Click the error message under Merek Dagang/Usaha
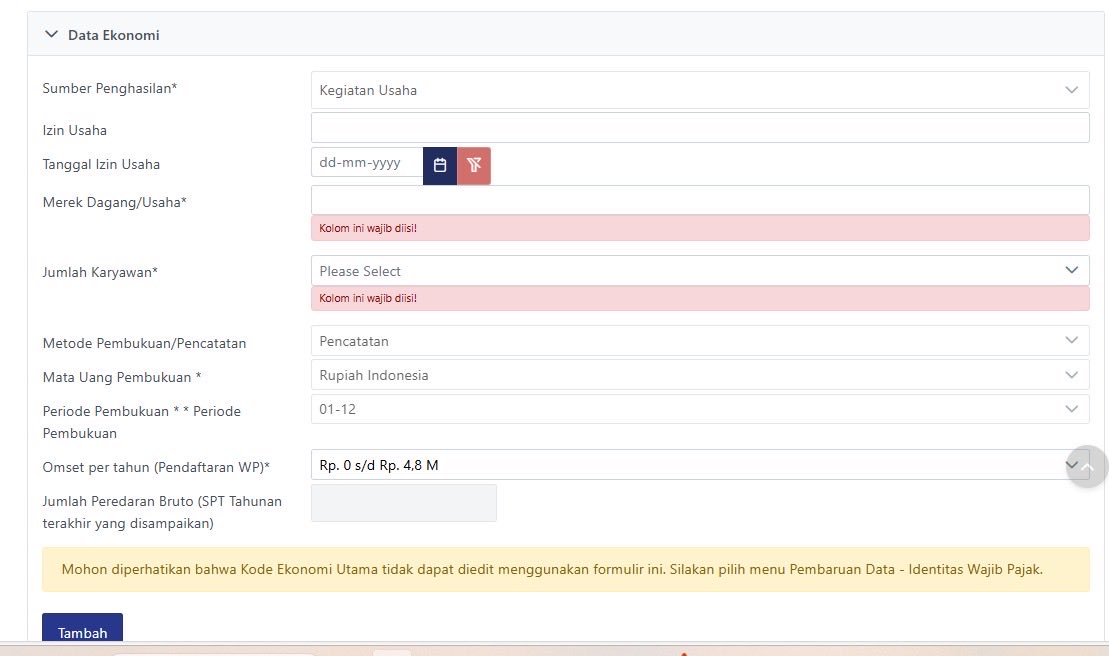1109x656 pixels. coord(699,228)
